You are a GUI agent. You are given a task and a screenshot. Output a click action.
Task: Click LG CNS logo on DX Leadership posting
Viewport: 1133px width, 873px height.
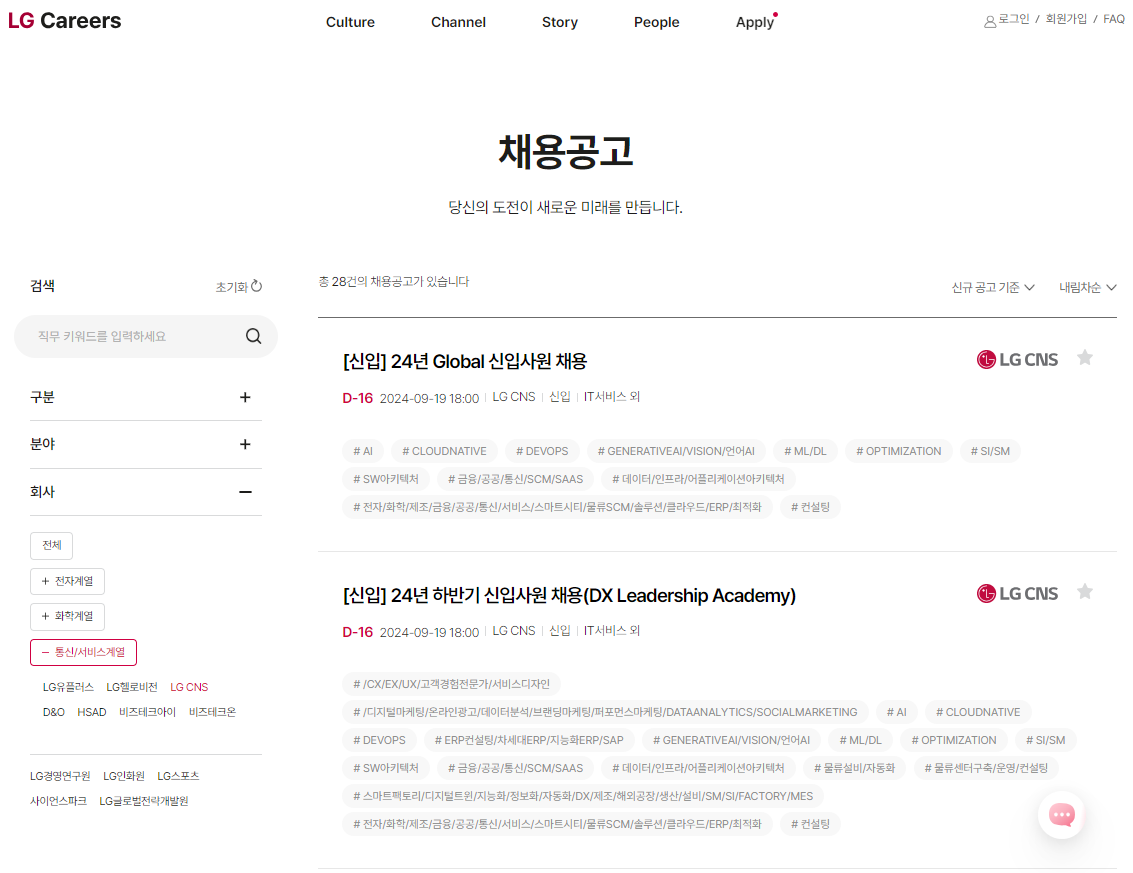[1017, 593]
